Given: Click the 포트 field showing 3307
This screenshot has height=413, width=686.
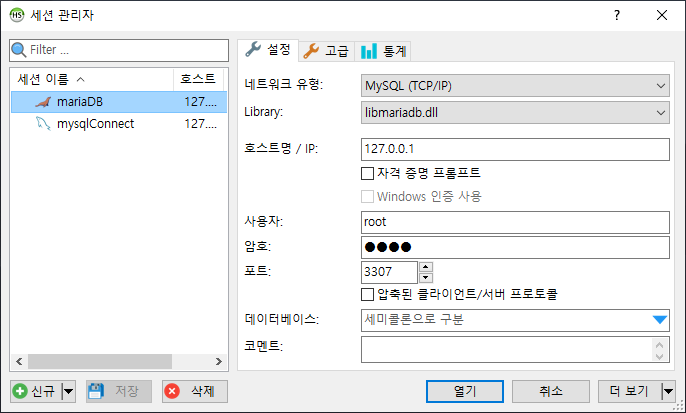Looking at the screenshot, I should tap(389, 272).
